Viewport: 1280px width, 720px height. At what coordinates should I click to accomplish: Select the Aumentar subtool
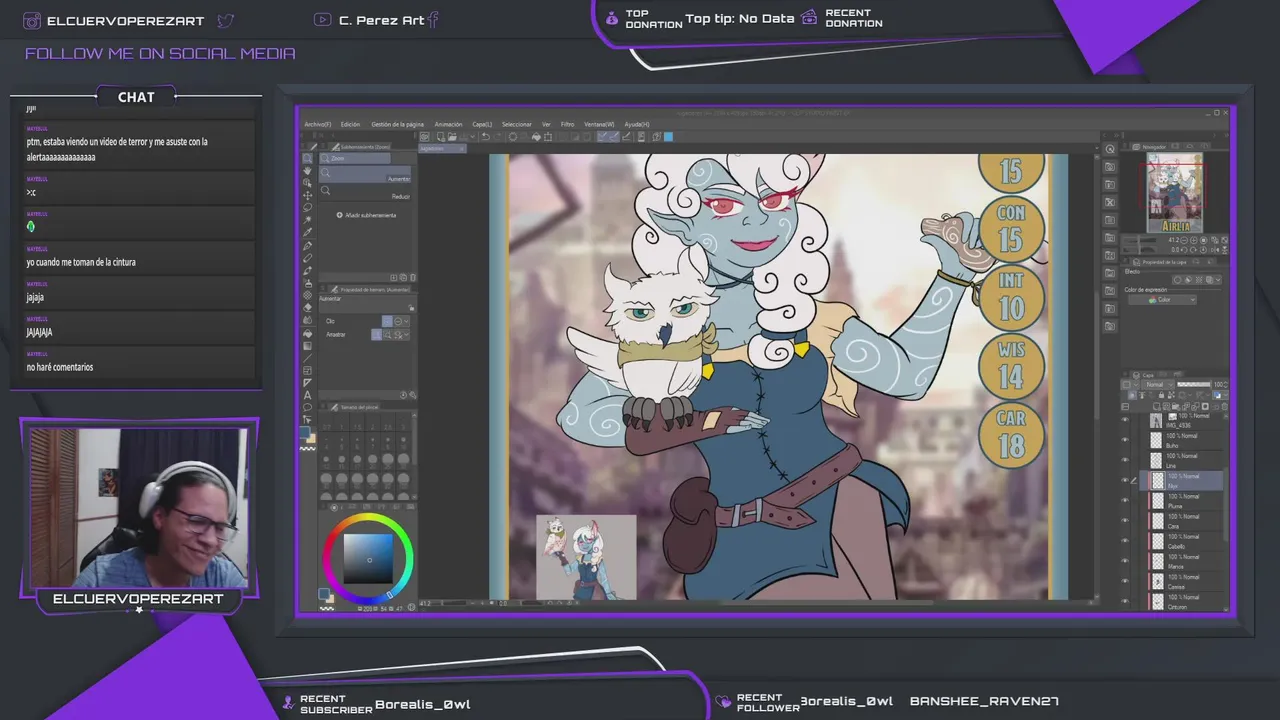365,175
